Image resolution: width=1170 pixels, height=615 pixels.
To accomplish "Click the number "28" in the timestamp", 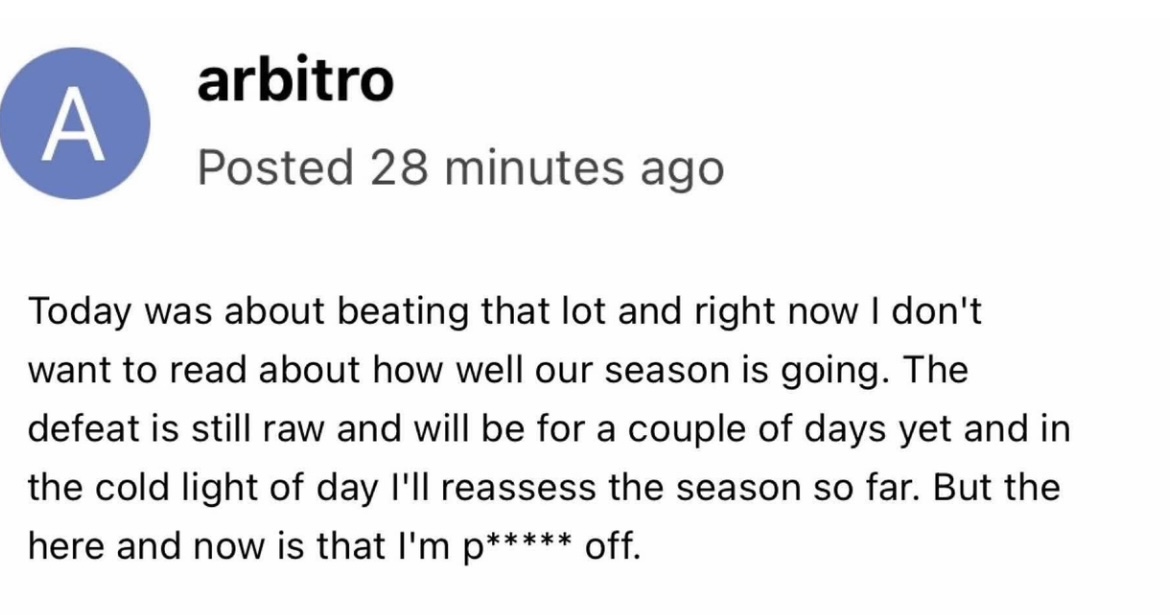I will 398,168.
